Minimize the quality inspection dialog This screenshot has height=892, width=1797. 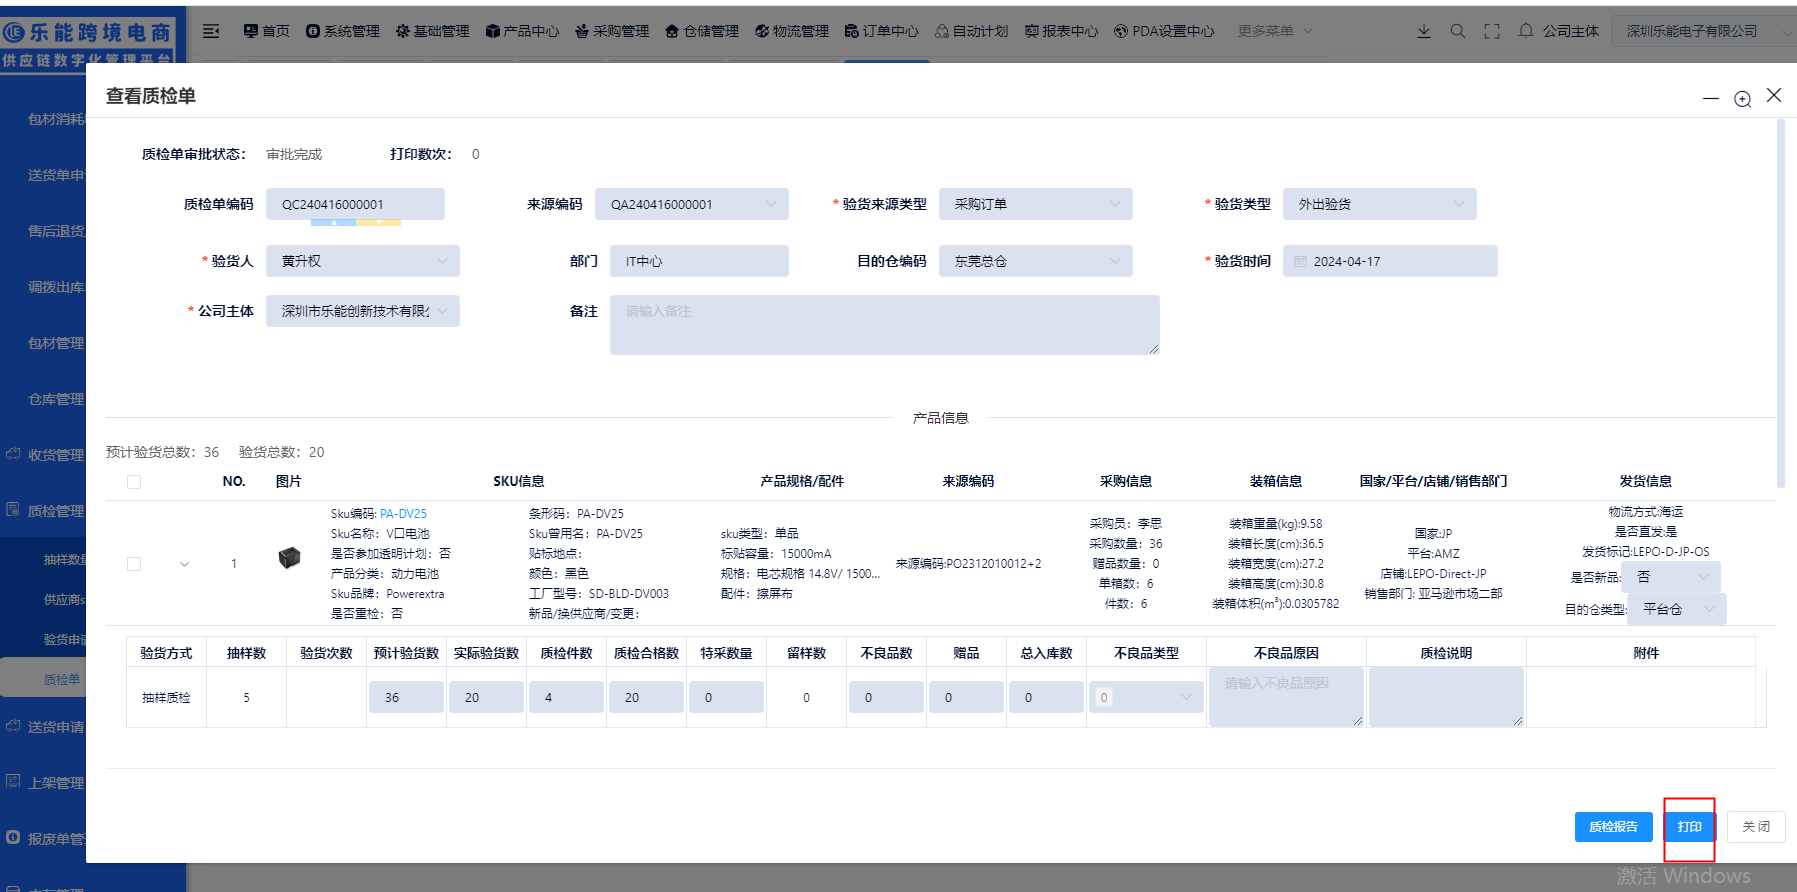coord(1711,99)
